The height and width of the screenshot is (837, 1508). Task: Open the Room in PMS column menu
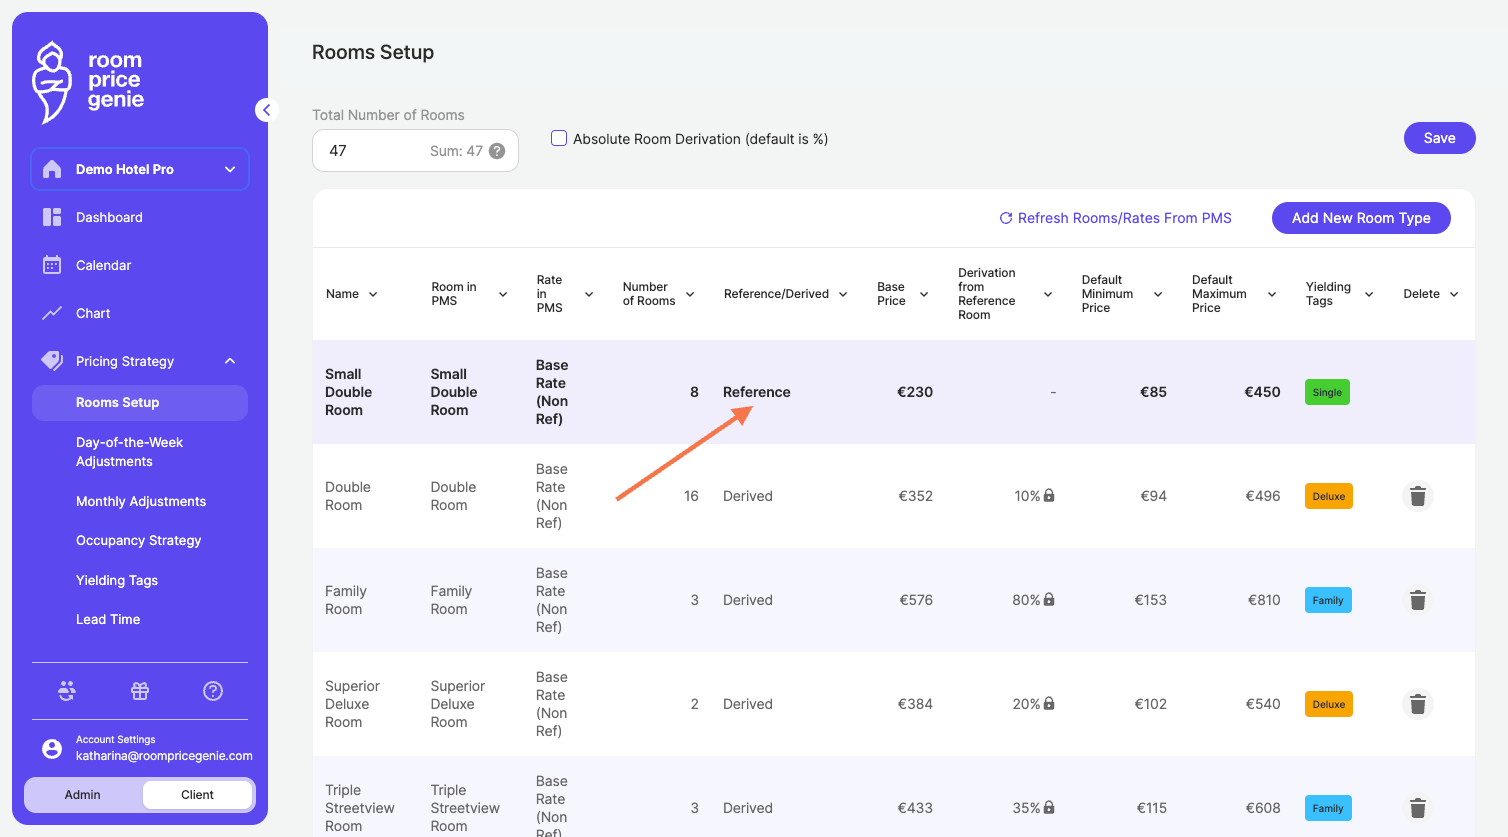[503, 294]
